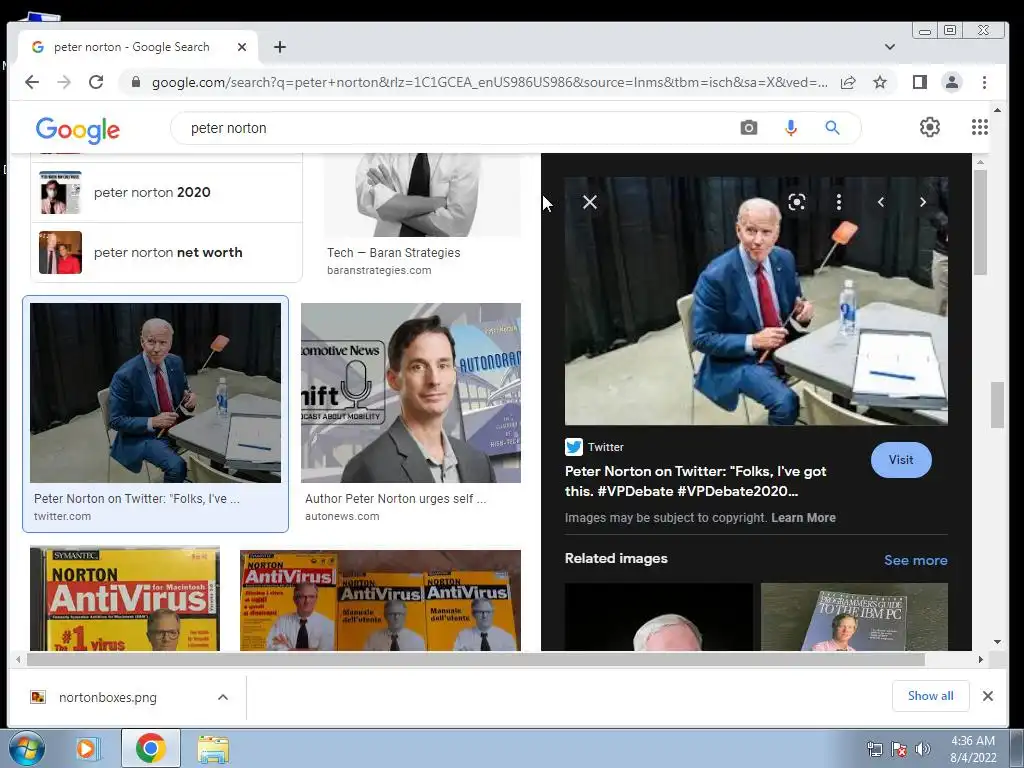Open Twitter image result thumbnail
Screen dimensions: 1024x768
(x=155, y=392)
